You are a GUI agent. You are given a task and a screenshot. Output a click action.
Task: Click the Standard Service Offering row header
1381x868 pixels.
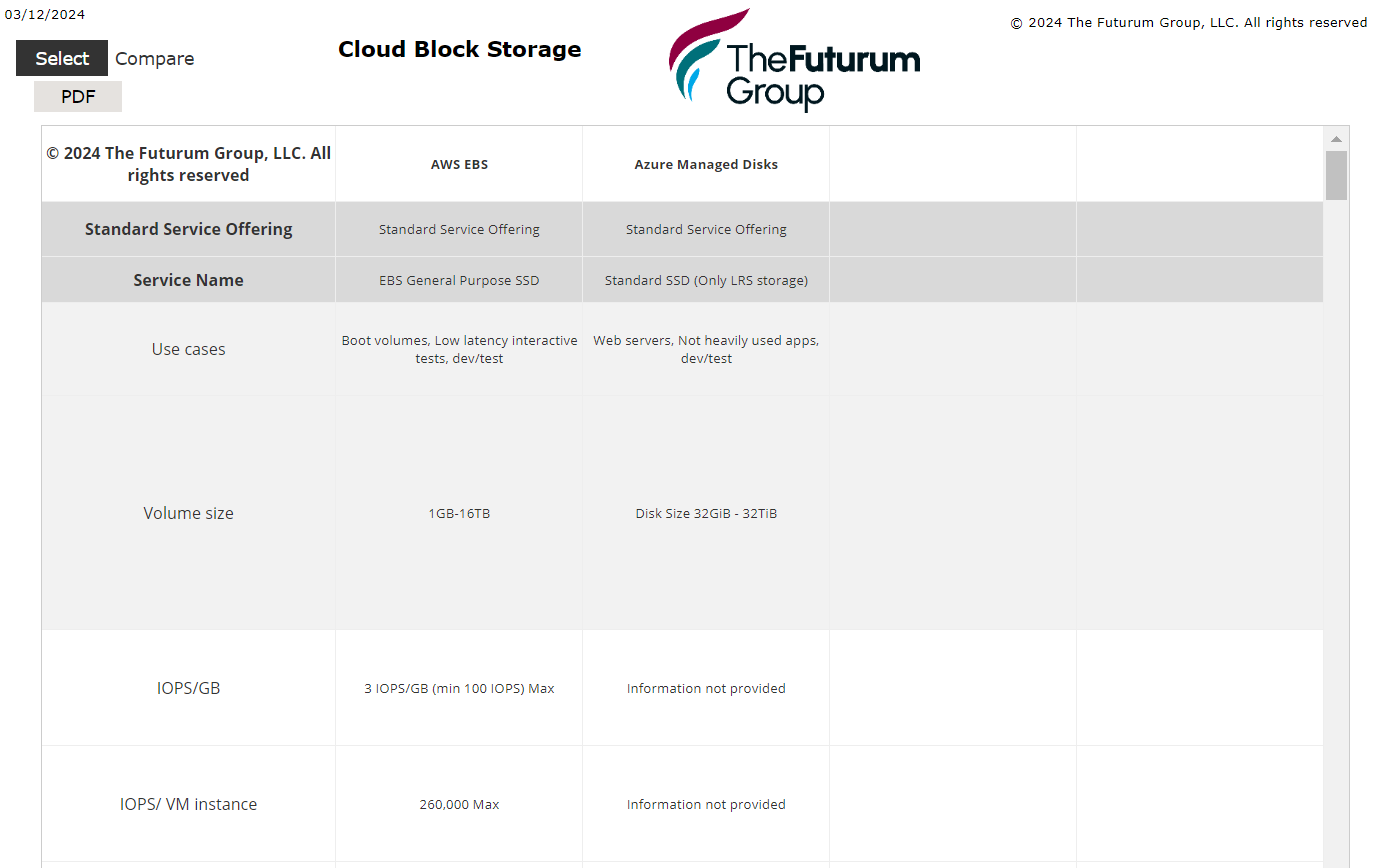pyautogui.click(x=188, y=229)
